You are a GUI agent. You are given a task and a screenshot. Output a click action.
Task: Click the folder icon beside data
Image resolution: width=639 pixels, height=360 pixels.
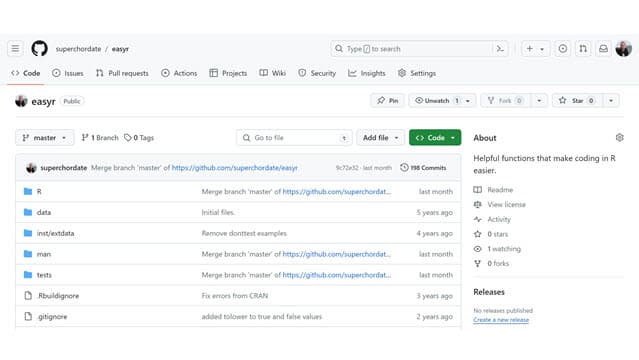(28, 212)
